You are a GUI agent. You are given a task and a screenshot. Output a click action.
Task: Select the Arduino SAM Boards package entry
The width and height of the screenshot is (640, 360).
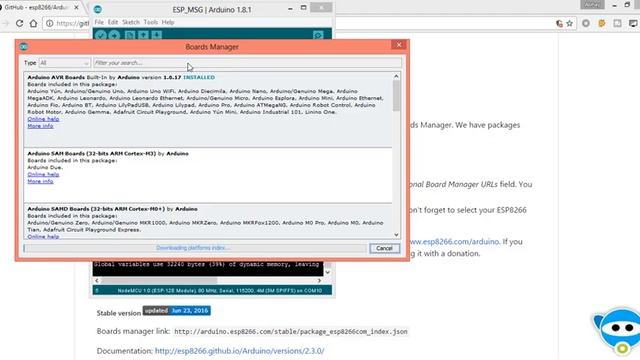click(x=208, y=176)
